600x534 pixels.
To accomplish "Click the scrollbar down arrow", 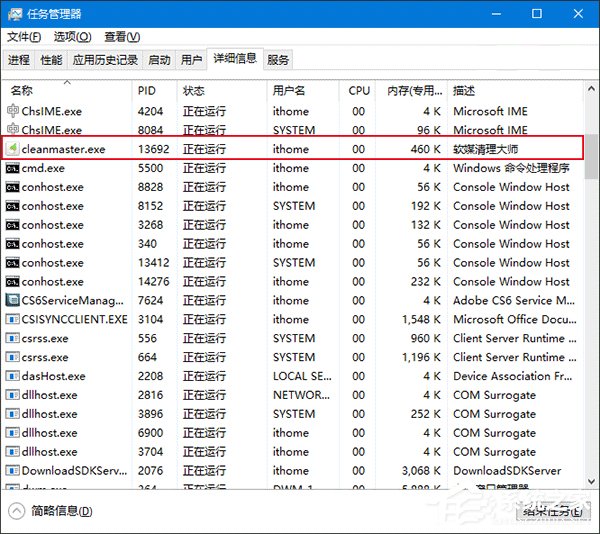I will pyautogui.click(x=591, y=481).
